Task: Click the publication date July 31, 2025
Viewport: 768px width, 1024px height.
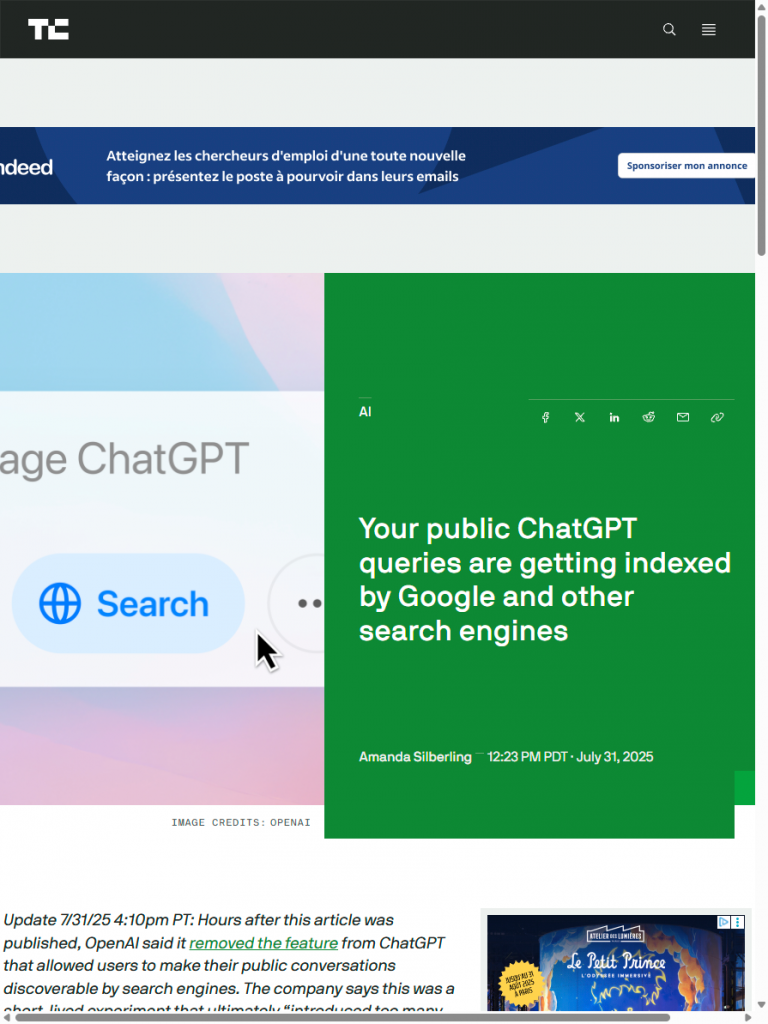Action: click(x=615, y=757)
